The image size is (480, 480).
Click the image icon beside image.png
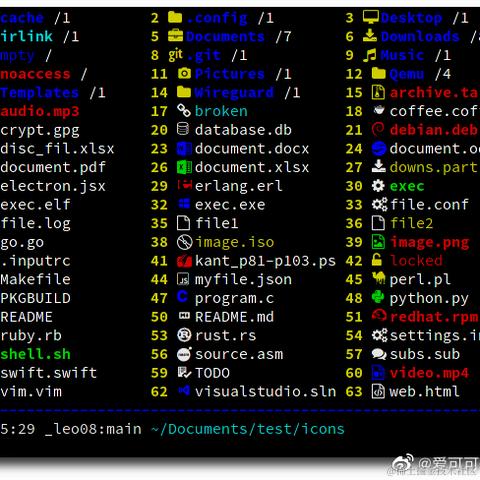pos(378,242)
